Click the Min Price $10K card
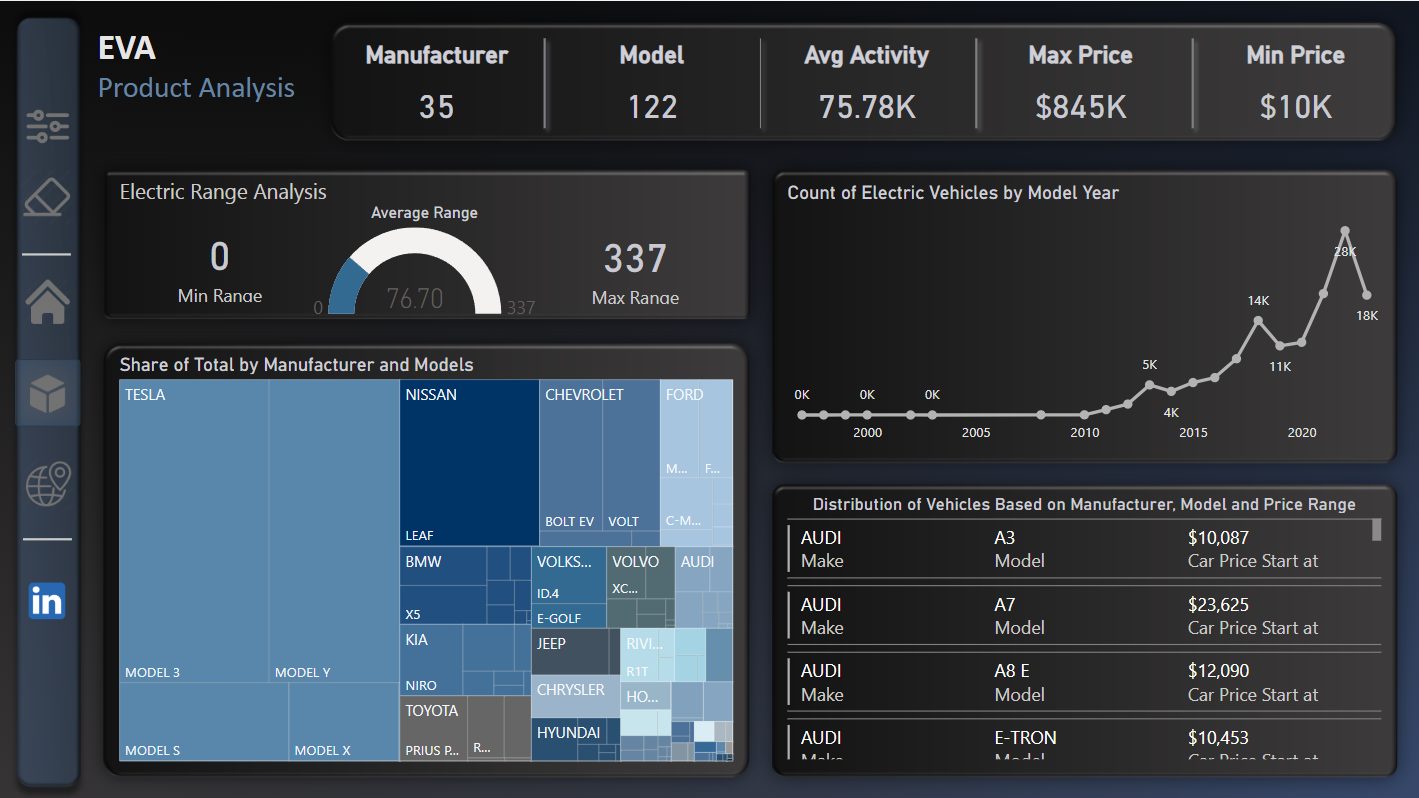 1295,81
